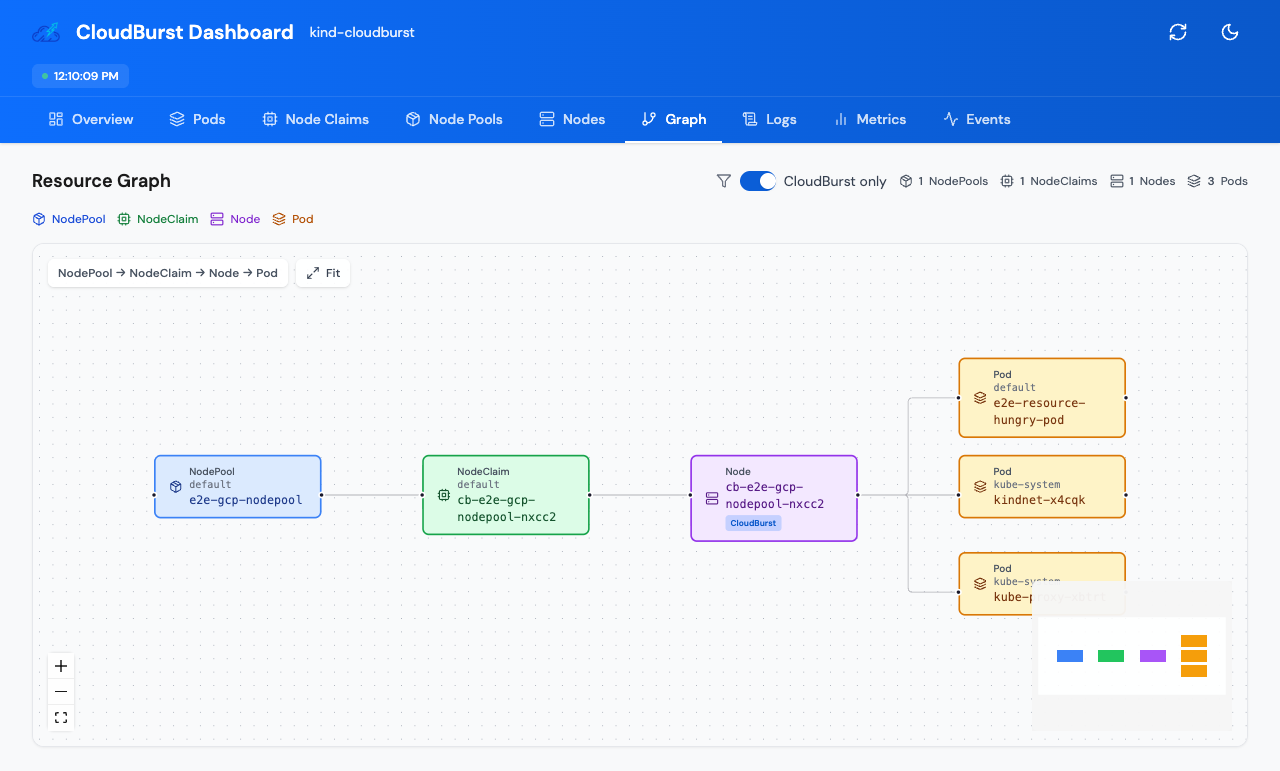Disable the CloudBurst only toggle
Screen dimensions: 1280x771
coord(758,181)
